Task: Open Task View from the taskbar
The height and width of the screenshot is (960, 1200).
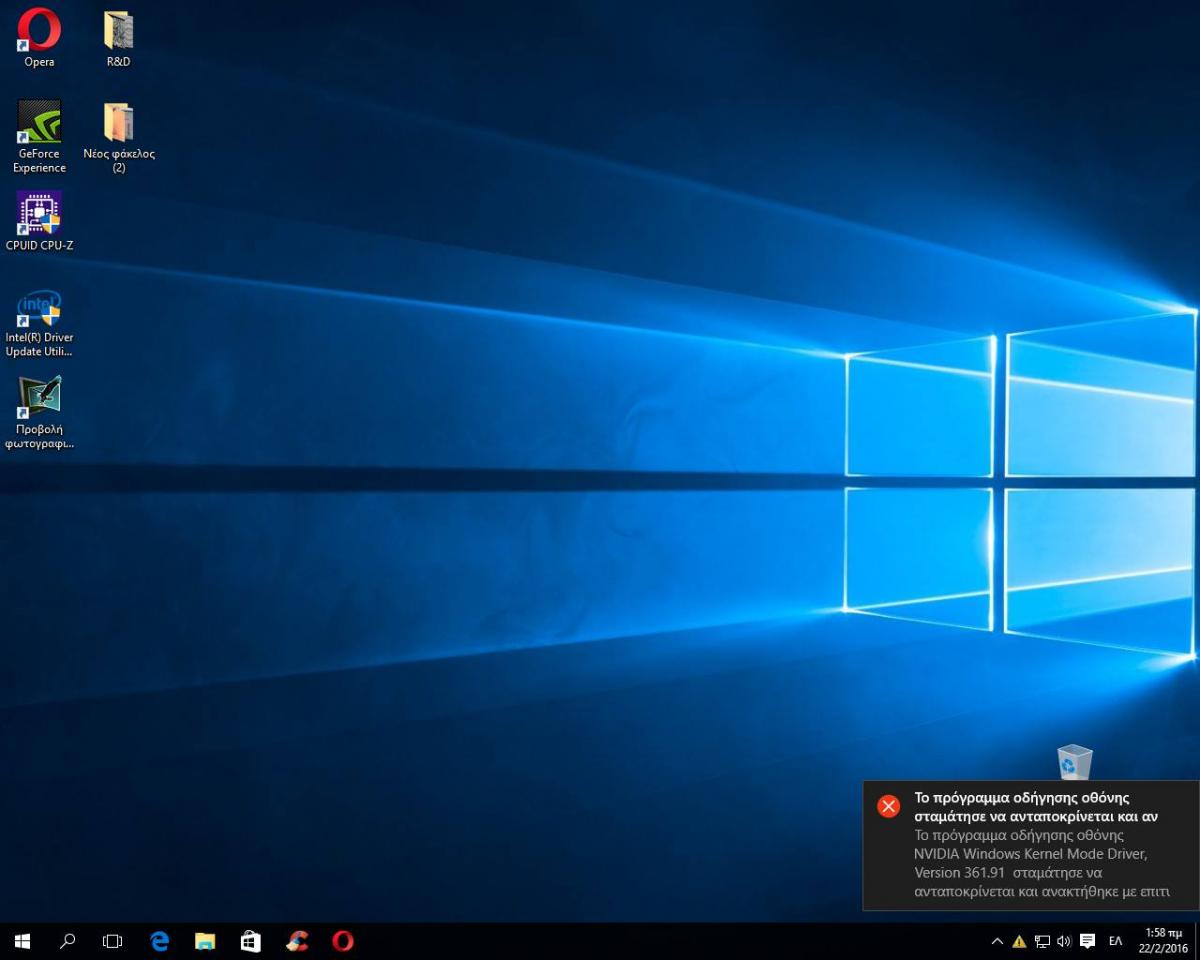Action: pos(113,941)
